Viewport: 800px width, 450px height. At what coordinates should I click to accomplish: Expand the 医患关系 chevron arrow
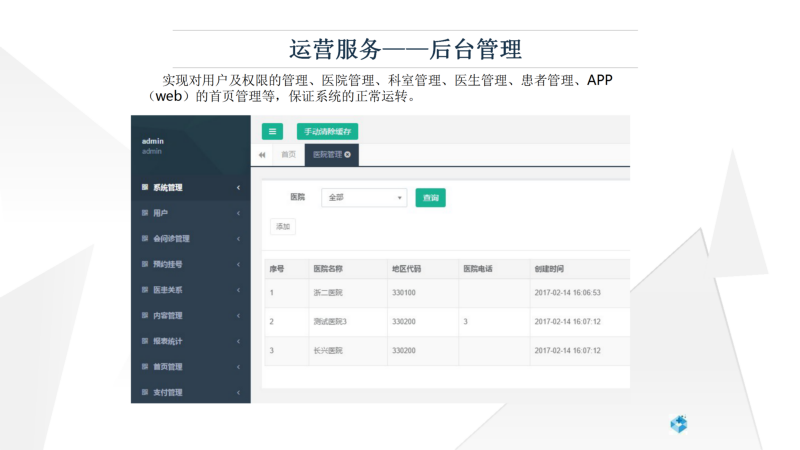pos(238,290)
